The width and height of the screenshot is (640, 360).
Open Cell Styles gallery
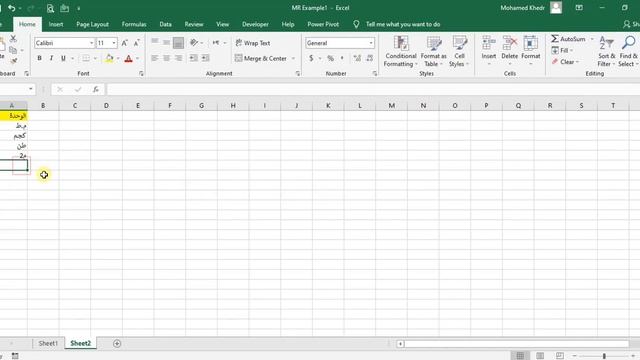(x=459, y=51)
